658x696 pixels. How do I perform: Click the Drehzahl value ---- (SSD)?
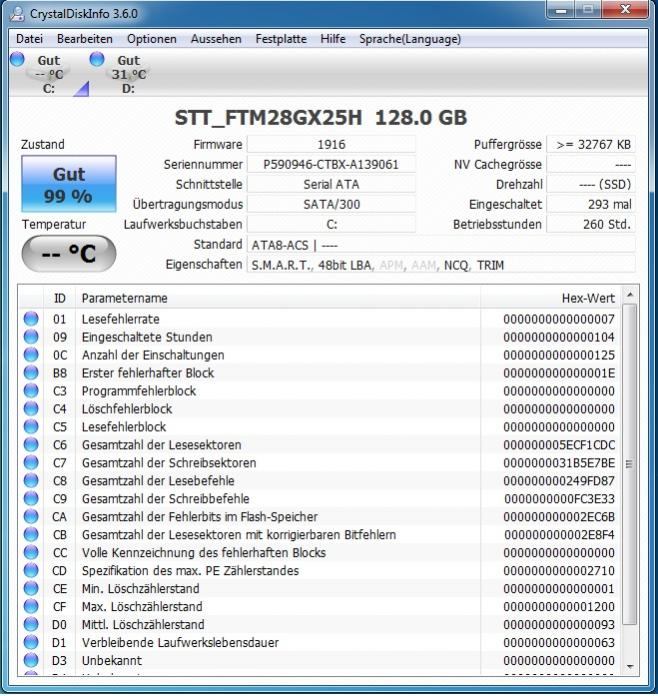pyautogui.click(x=591, y=185)
